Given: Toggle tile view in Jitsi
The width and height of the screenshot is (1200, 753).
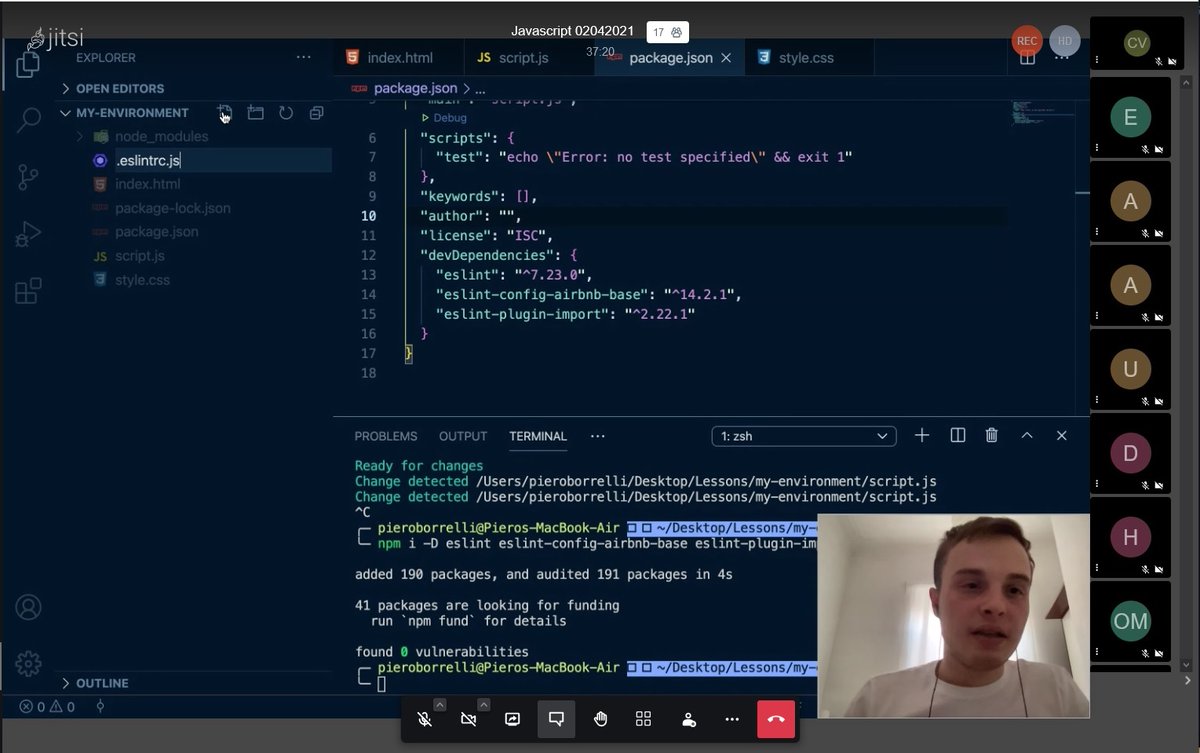Looking at the screenshot, I should pyautogui.click(x=644, y=719).
